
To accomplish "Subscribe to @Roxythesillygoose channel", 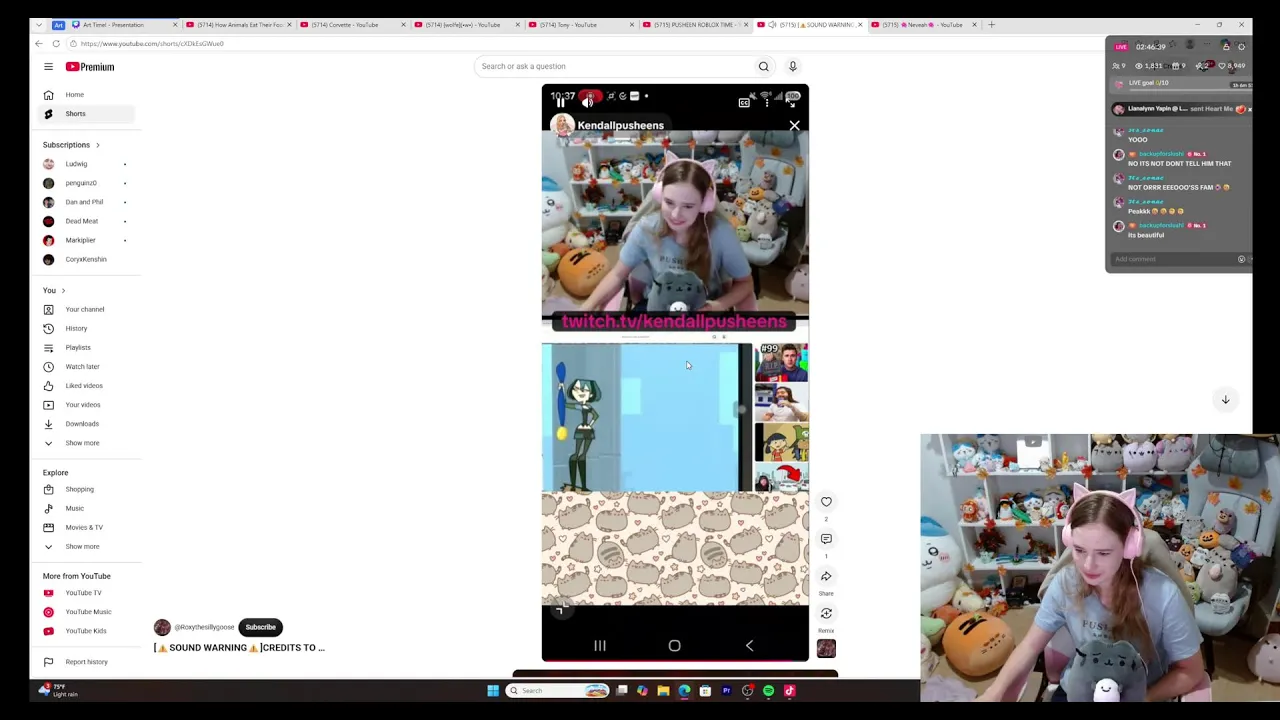I will pyautogui.click(x=260, y=627).
